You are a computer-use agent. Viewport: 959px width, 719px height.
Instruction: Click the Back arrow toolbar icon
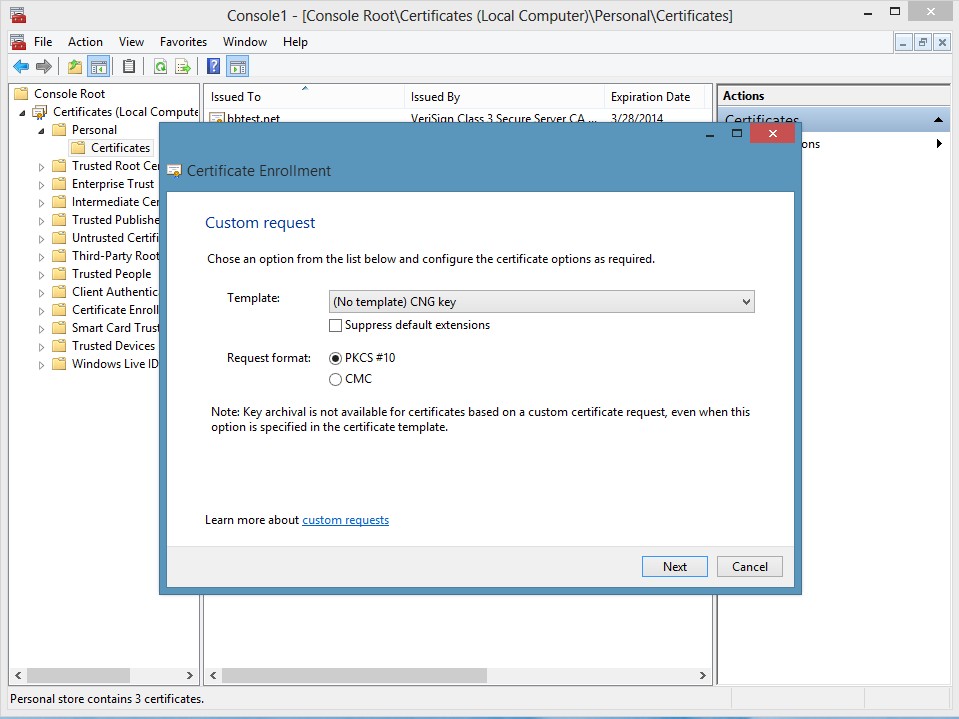coord(21,67)
